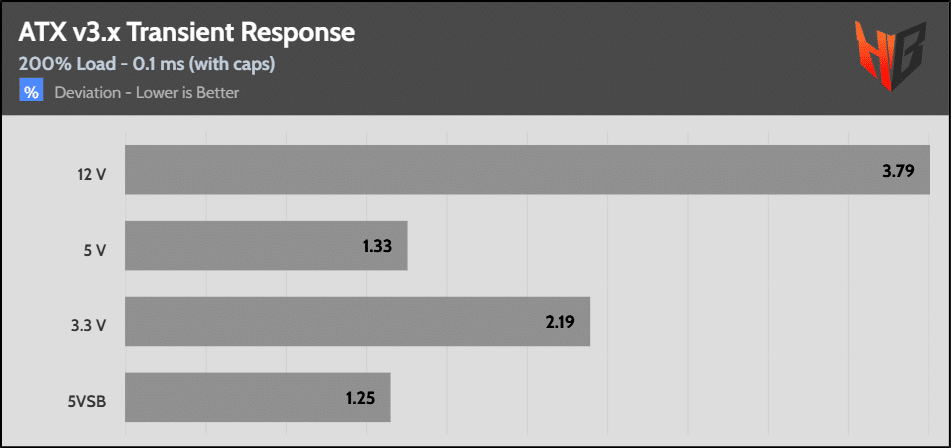Click the ATX v3.x Transient Response title
This screenshot has height=448, width=951.
tap(187, 32)
